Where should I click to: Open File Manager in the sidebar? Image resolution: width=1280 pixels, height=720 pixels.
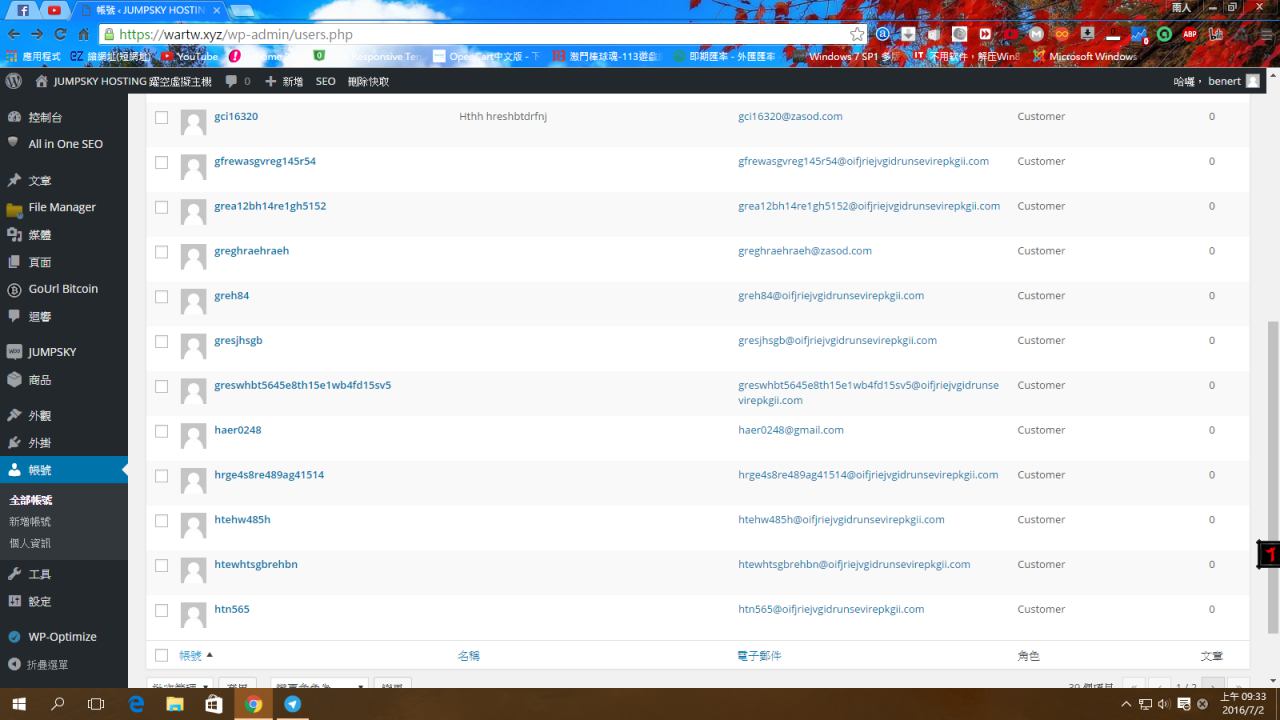pyautogui.click(x=62, y=207)
